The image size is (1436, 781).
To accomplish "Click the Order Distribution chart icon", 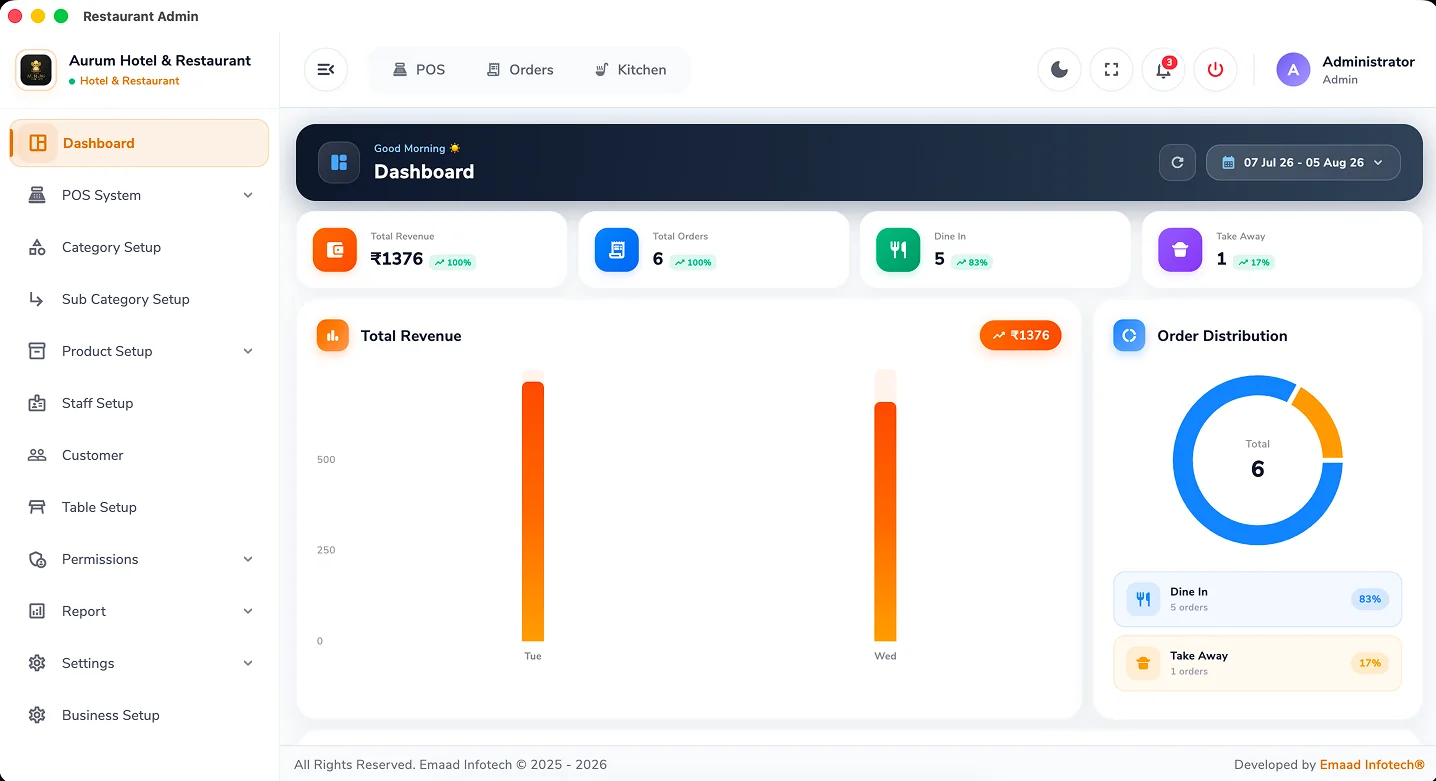I will [x=1129, y=336].
